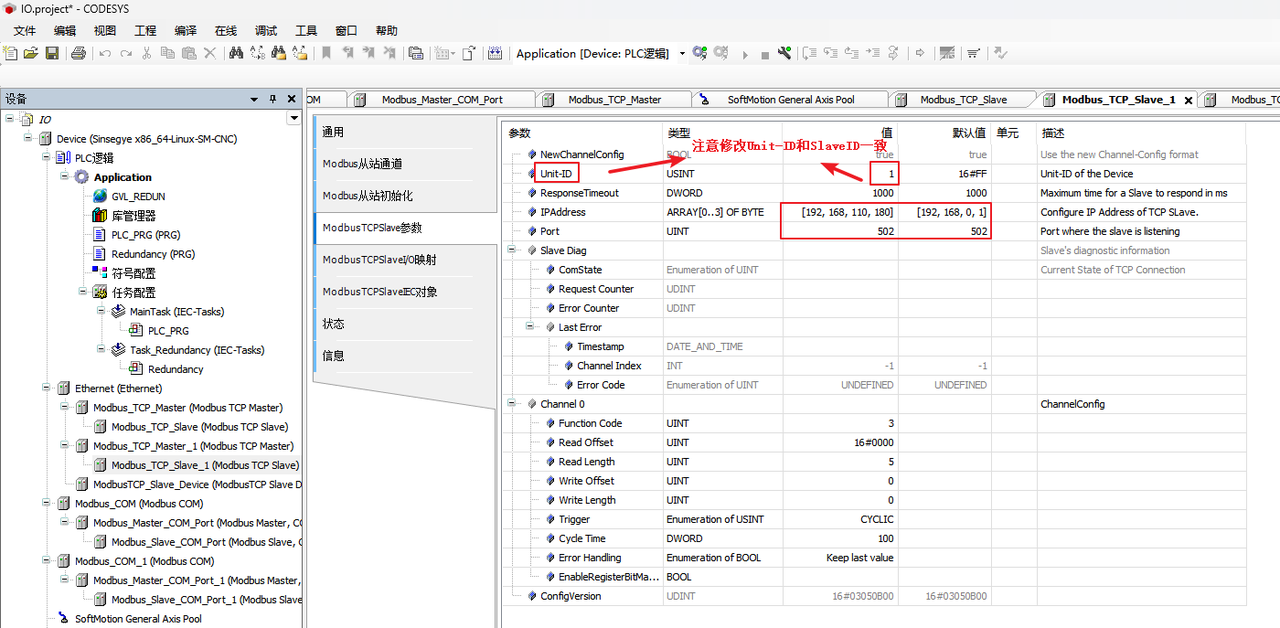Screen dimensions: 1280x628
Task: Open the 在线 menu
Action: click(226, 31)
